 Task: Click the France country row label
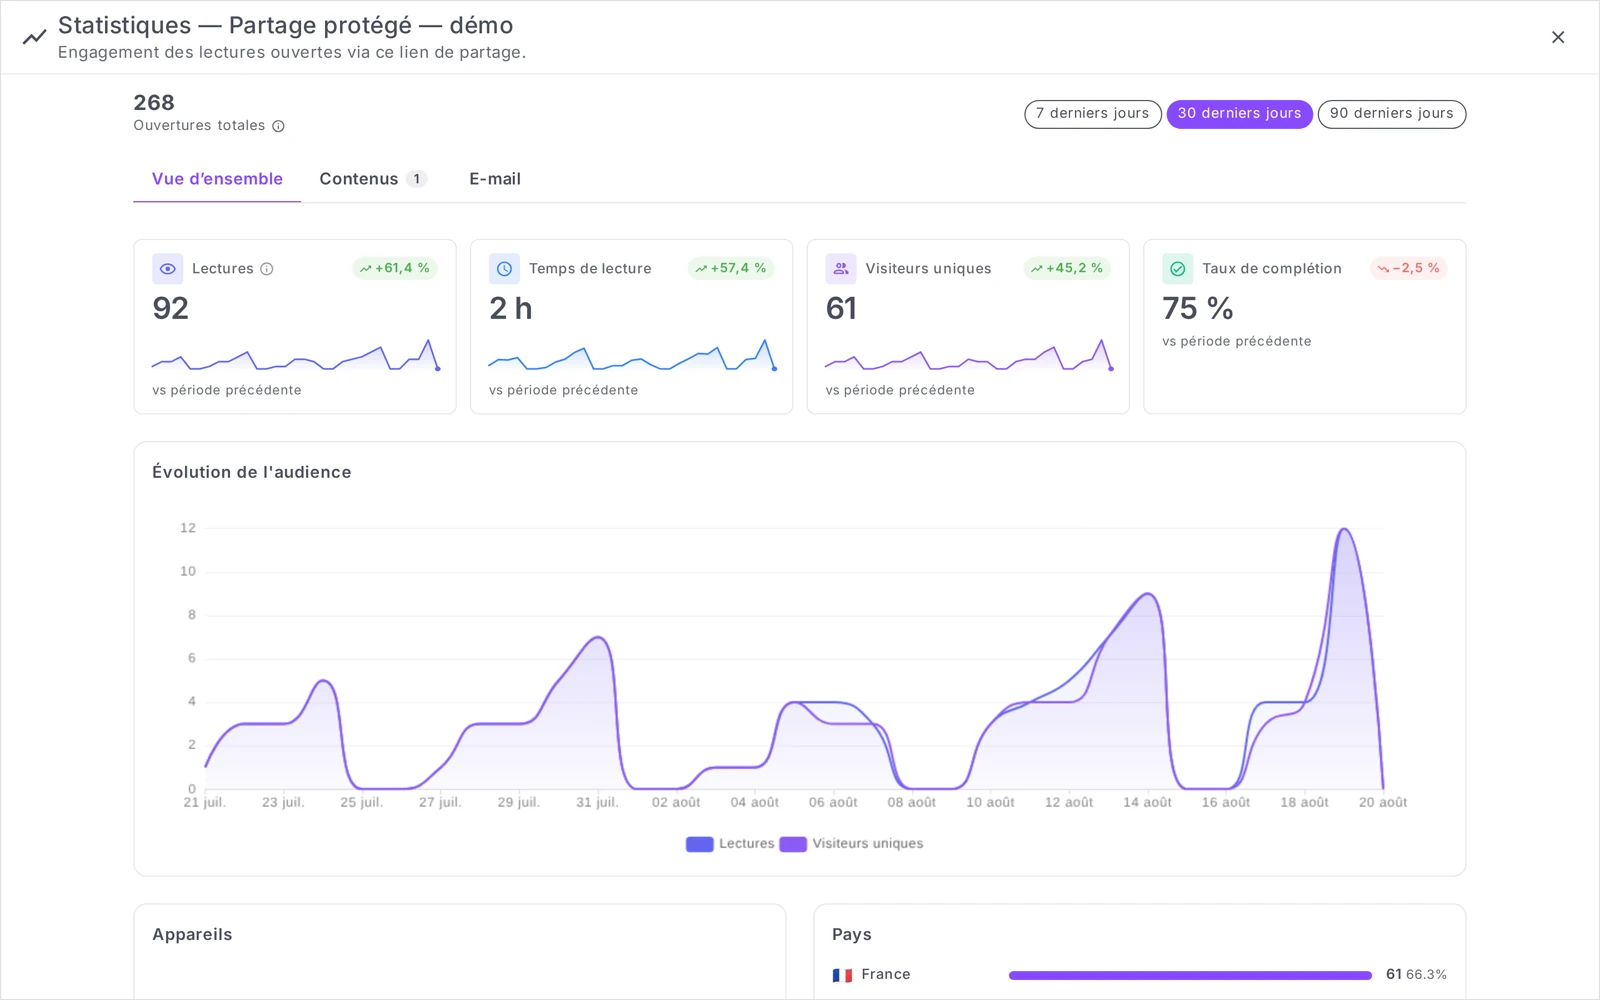(x=886, y=974)
